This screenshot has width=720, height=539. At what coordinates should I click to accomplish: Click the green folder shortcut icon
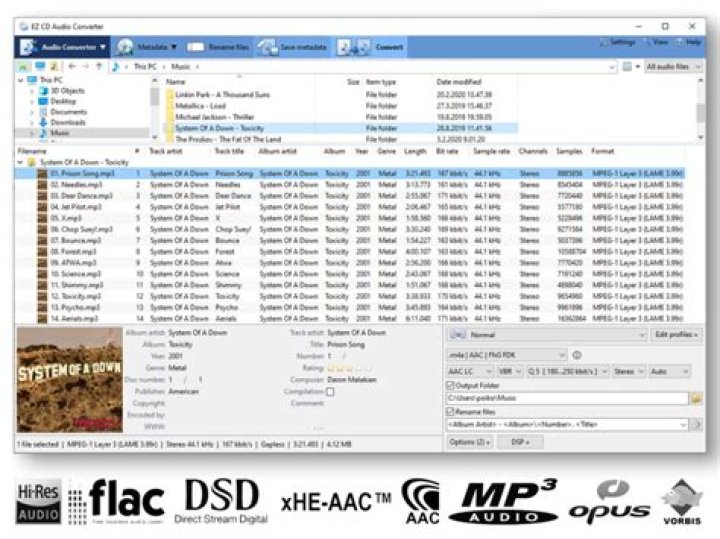click(x=23, y=67)
